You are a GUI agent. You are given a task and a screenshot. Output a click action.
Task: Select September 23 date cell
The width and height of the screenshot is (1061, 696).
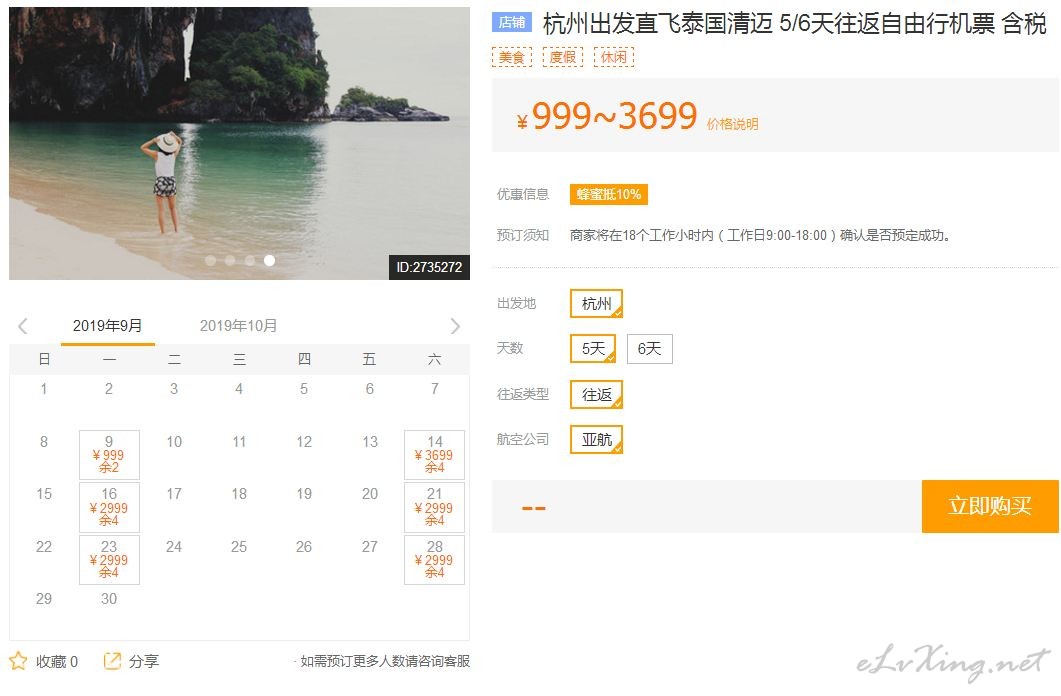109,560
